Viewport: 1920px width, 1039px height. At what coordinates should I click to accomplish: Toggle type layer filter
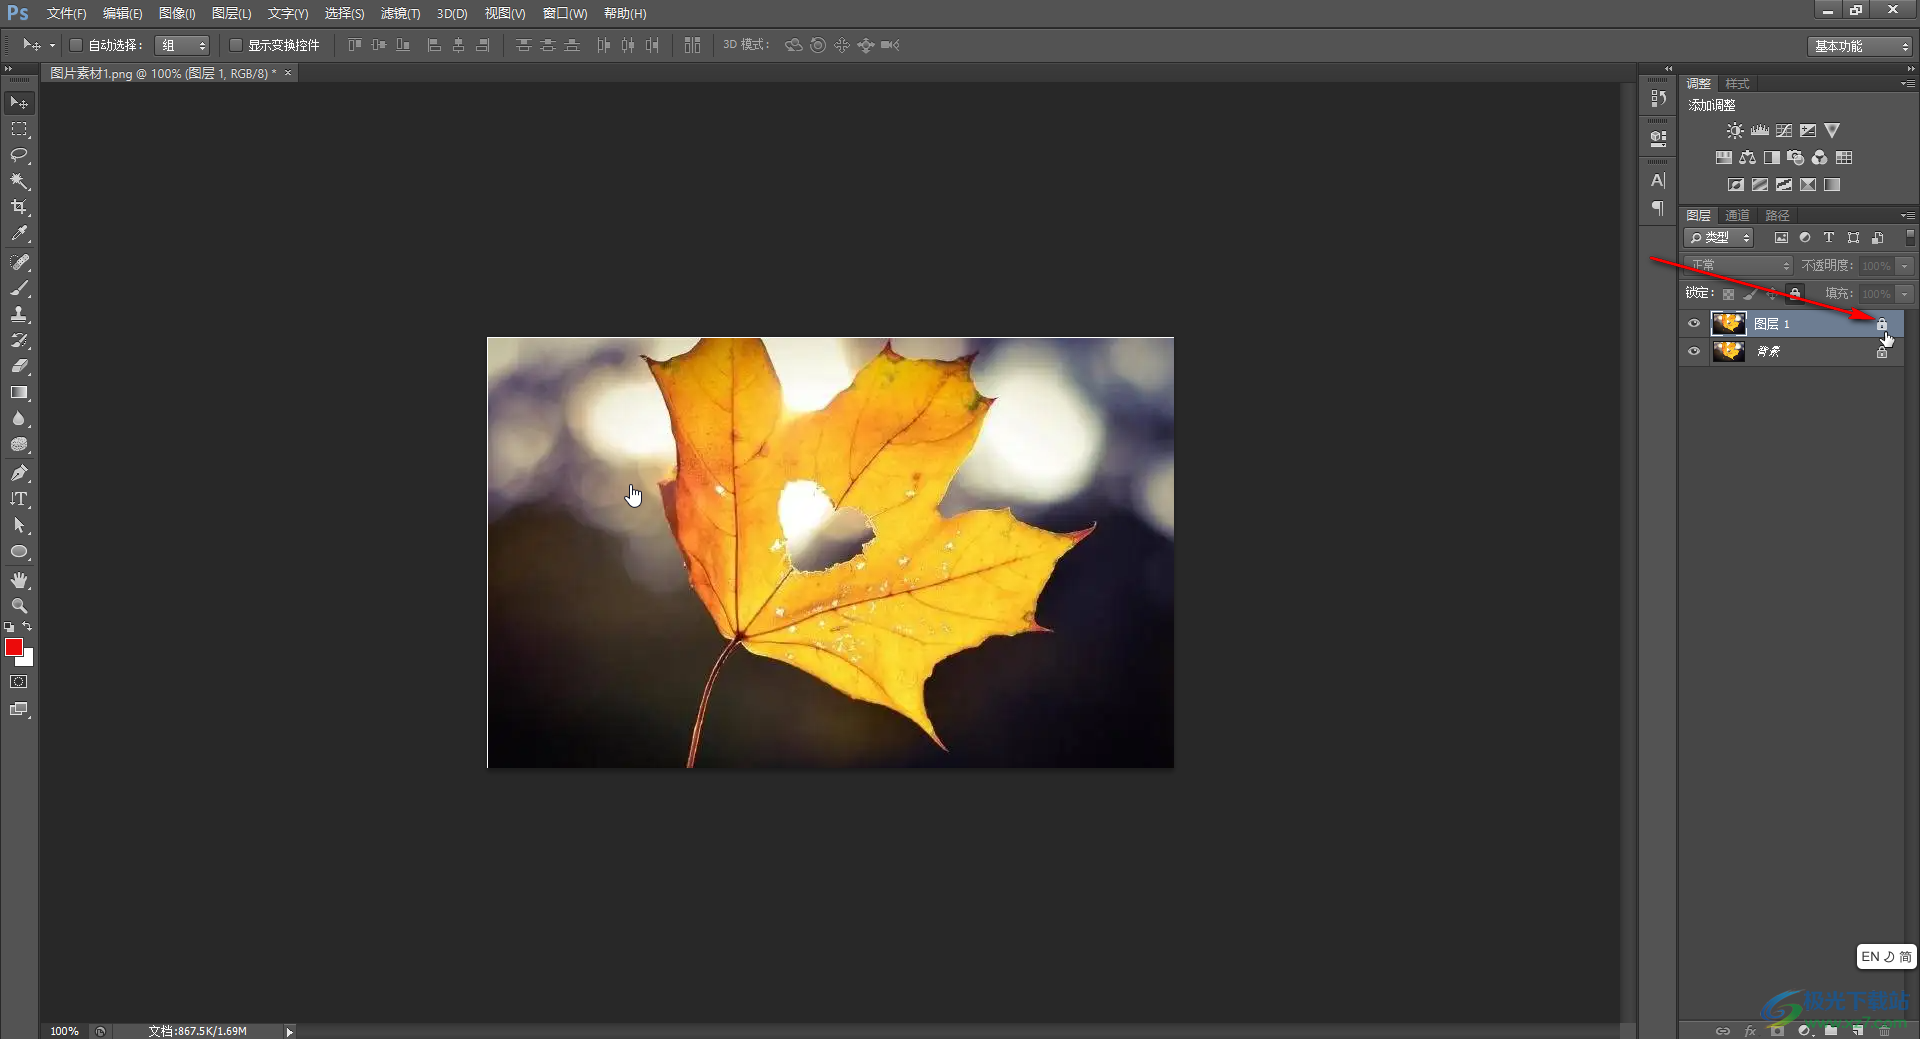pos(1829,238)
